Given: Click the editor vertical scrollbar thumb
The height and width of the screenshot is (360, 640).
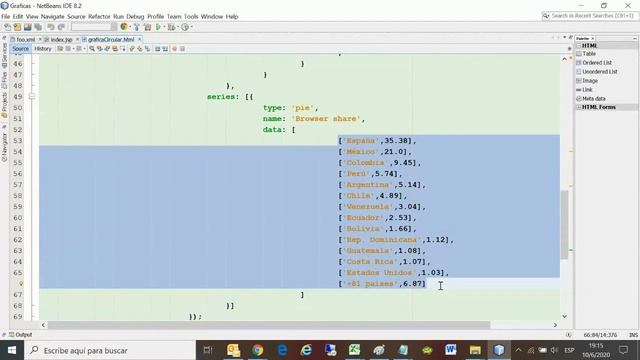Looking at the screenshot, I should (564, 224).
